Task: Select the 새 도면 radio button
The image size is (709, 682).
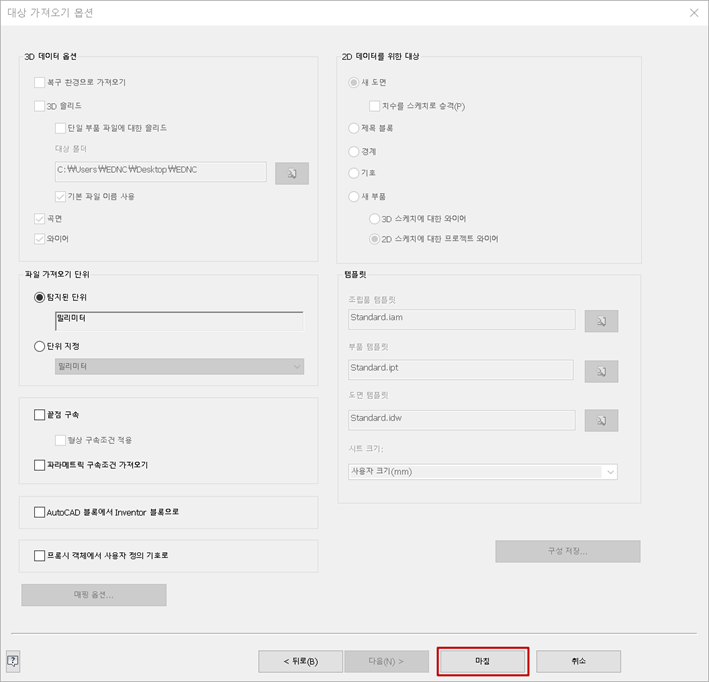Action: point(354,82)
